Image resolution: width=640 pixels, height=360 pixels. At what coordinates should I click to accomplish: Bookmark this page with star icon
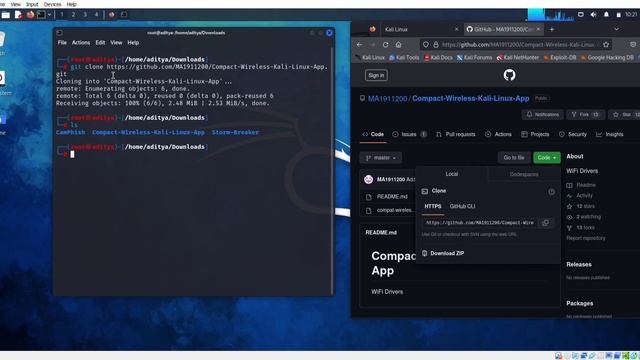tap(606, 44)
